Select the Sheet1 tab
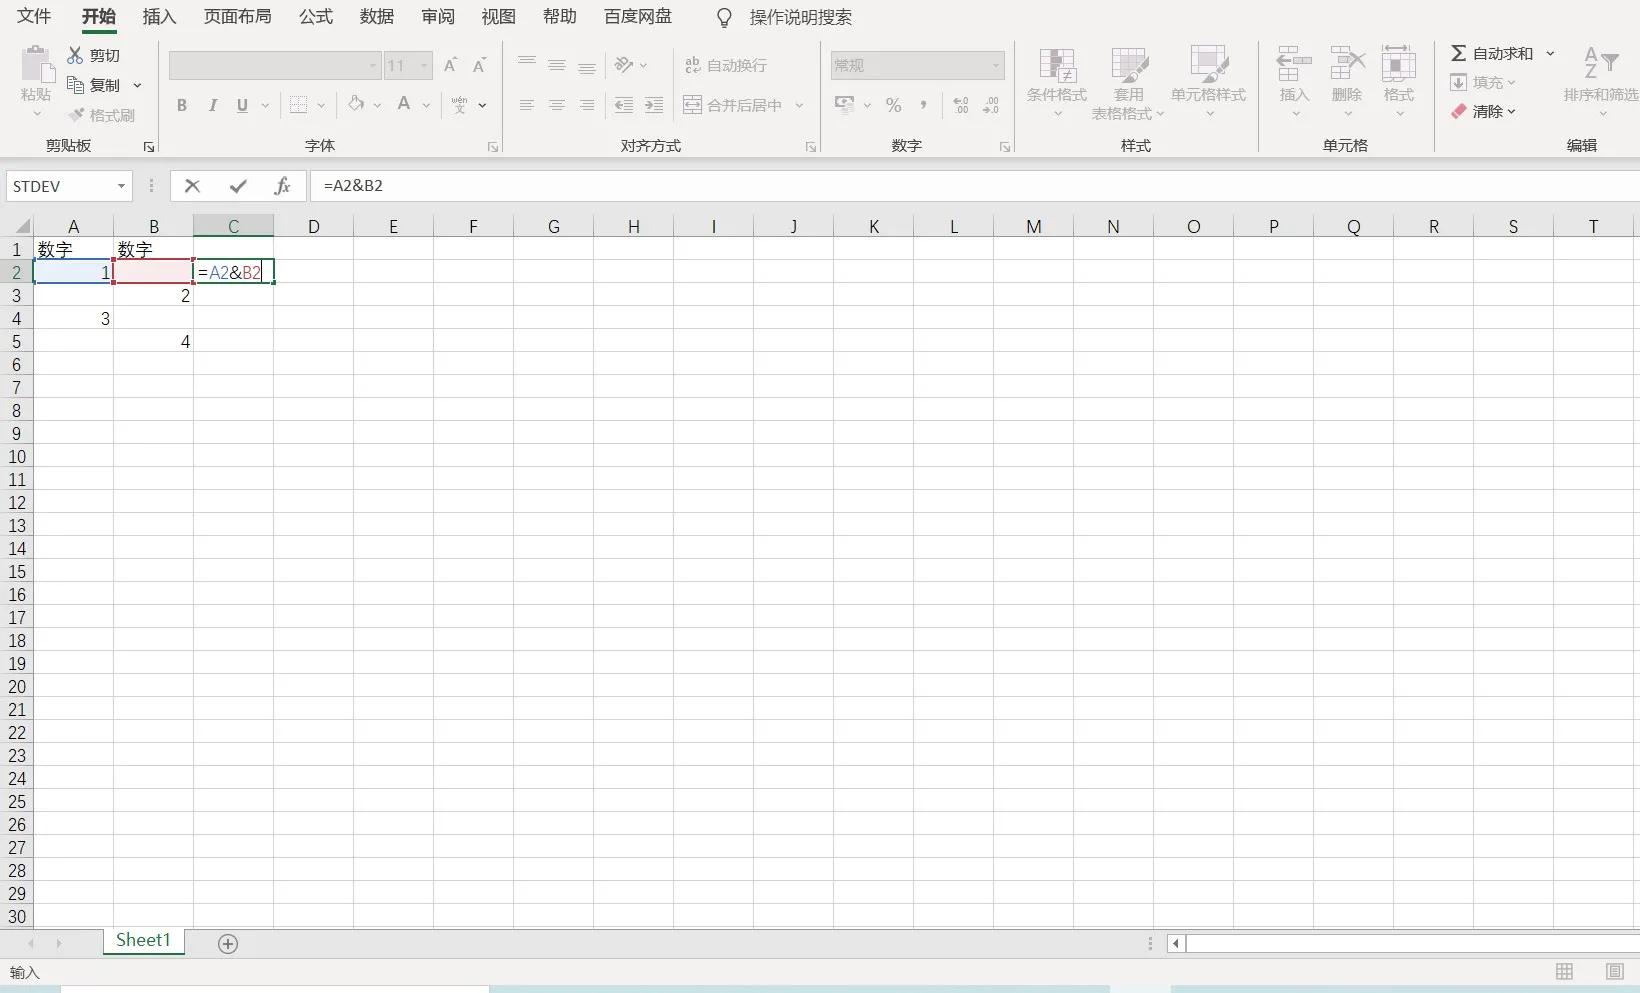This screenshot has height=993, width=1640. click(x=143, y=941)
